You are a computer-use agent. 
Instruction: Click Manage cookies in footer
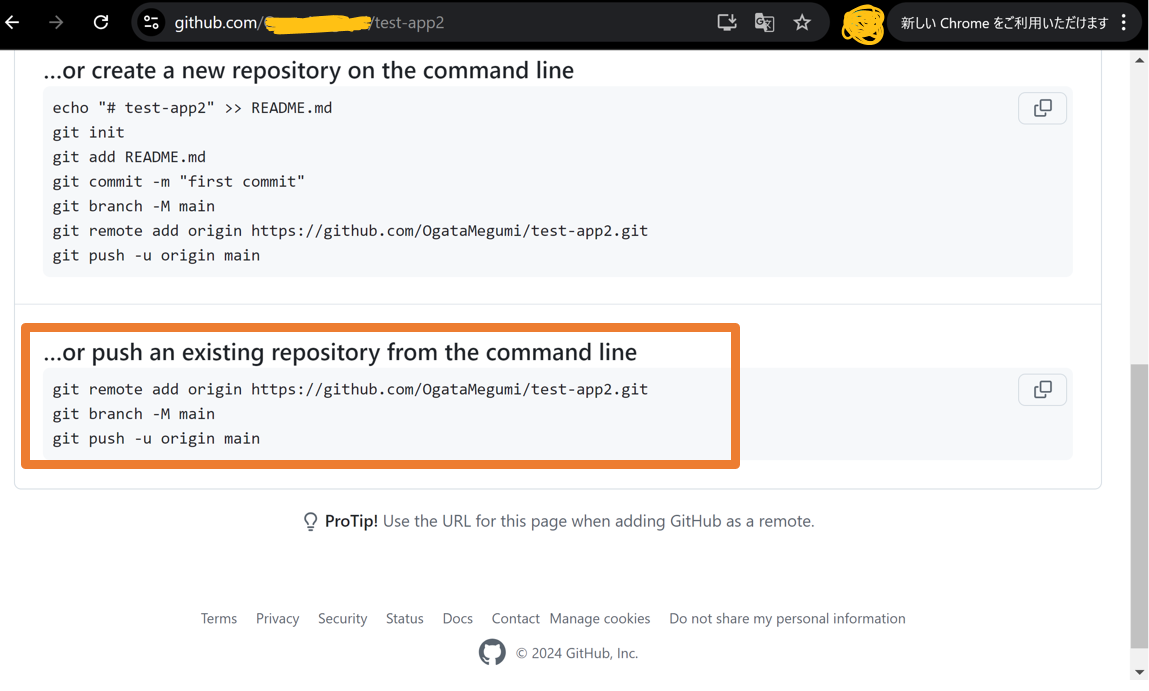click(x=600, y=618)
